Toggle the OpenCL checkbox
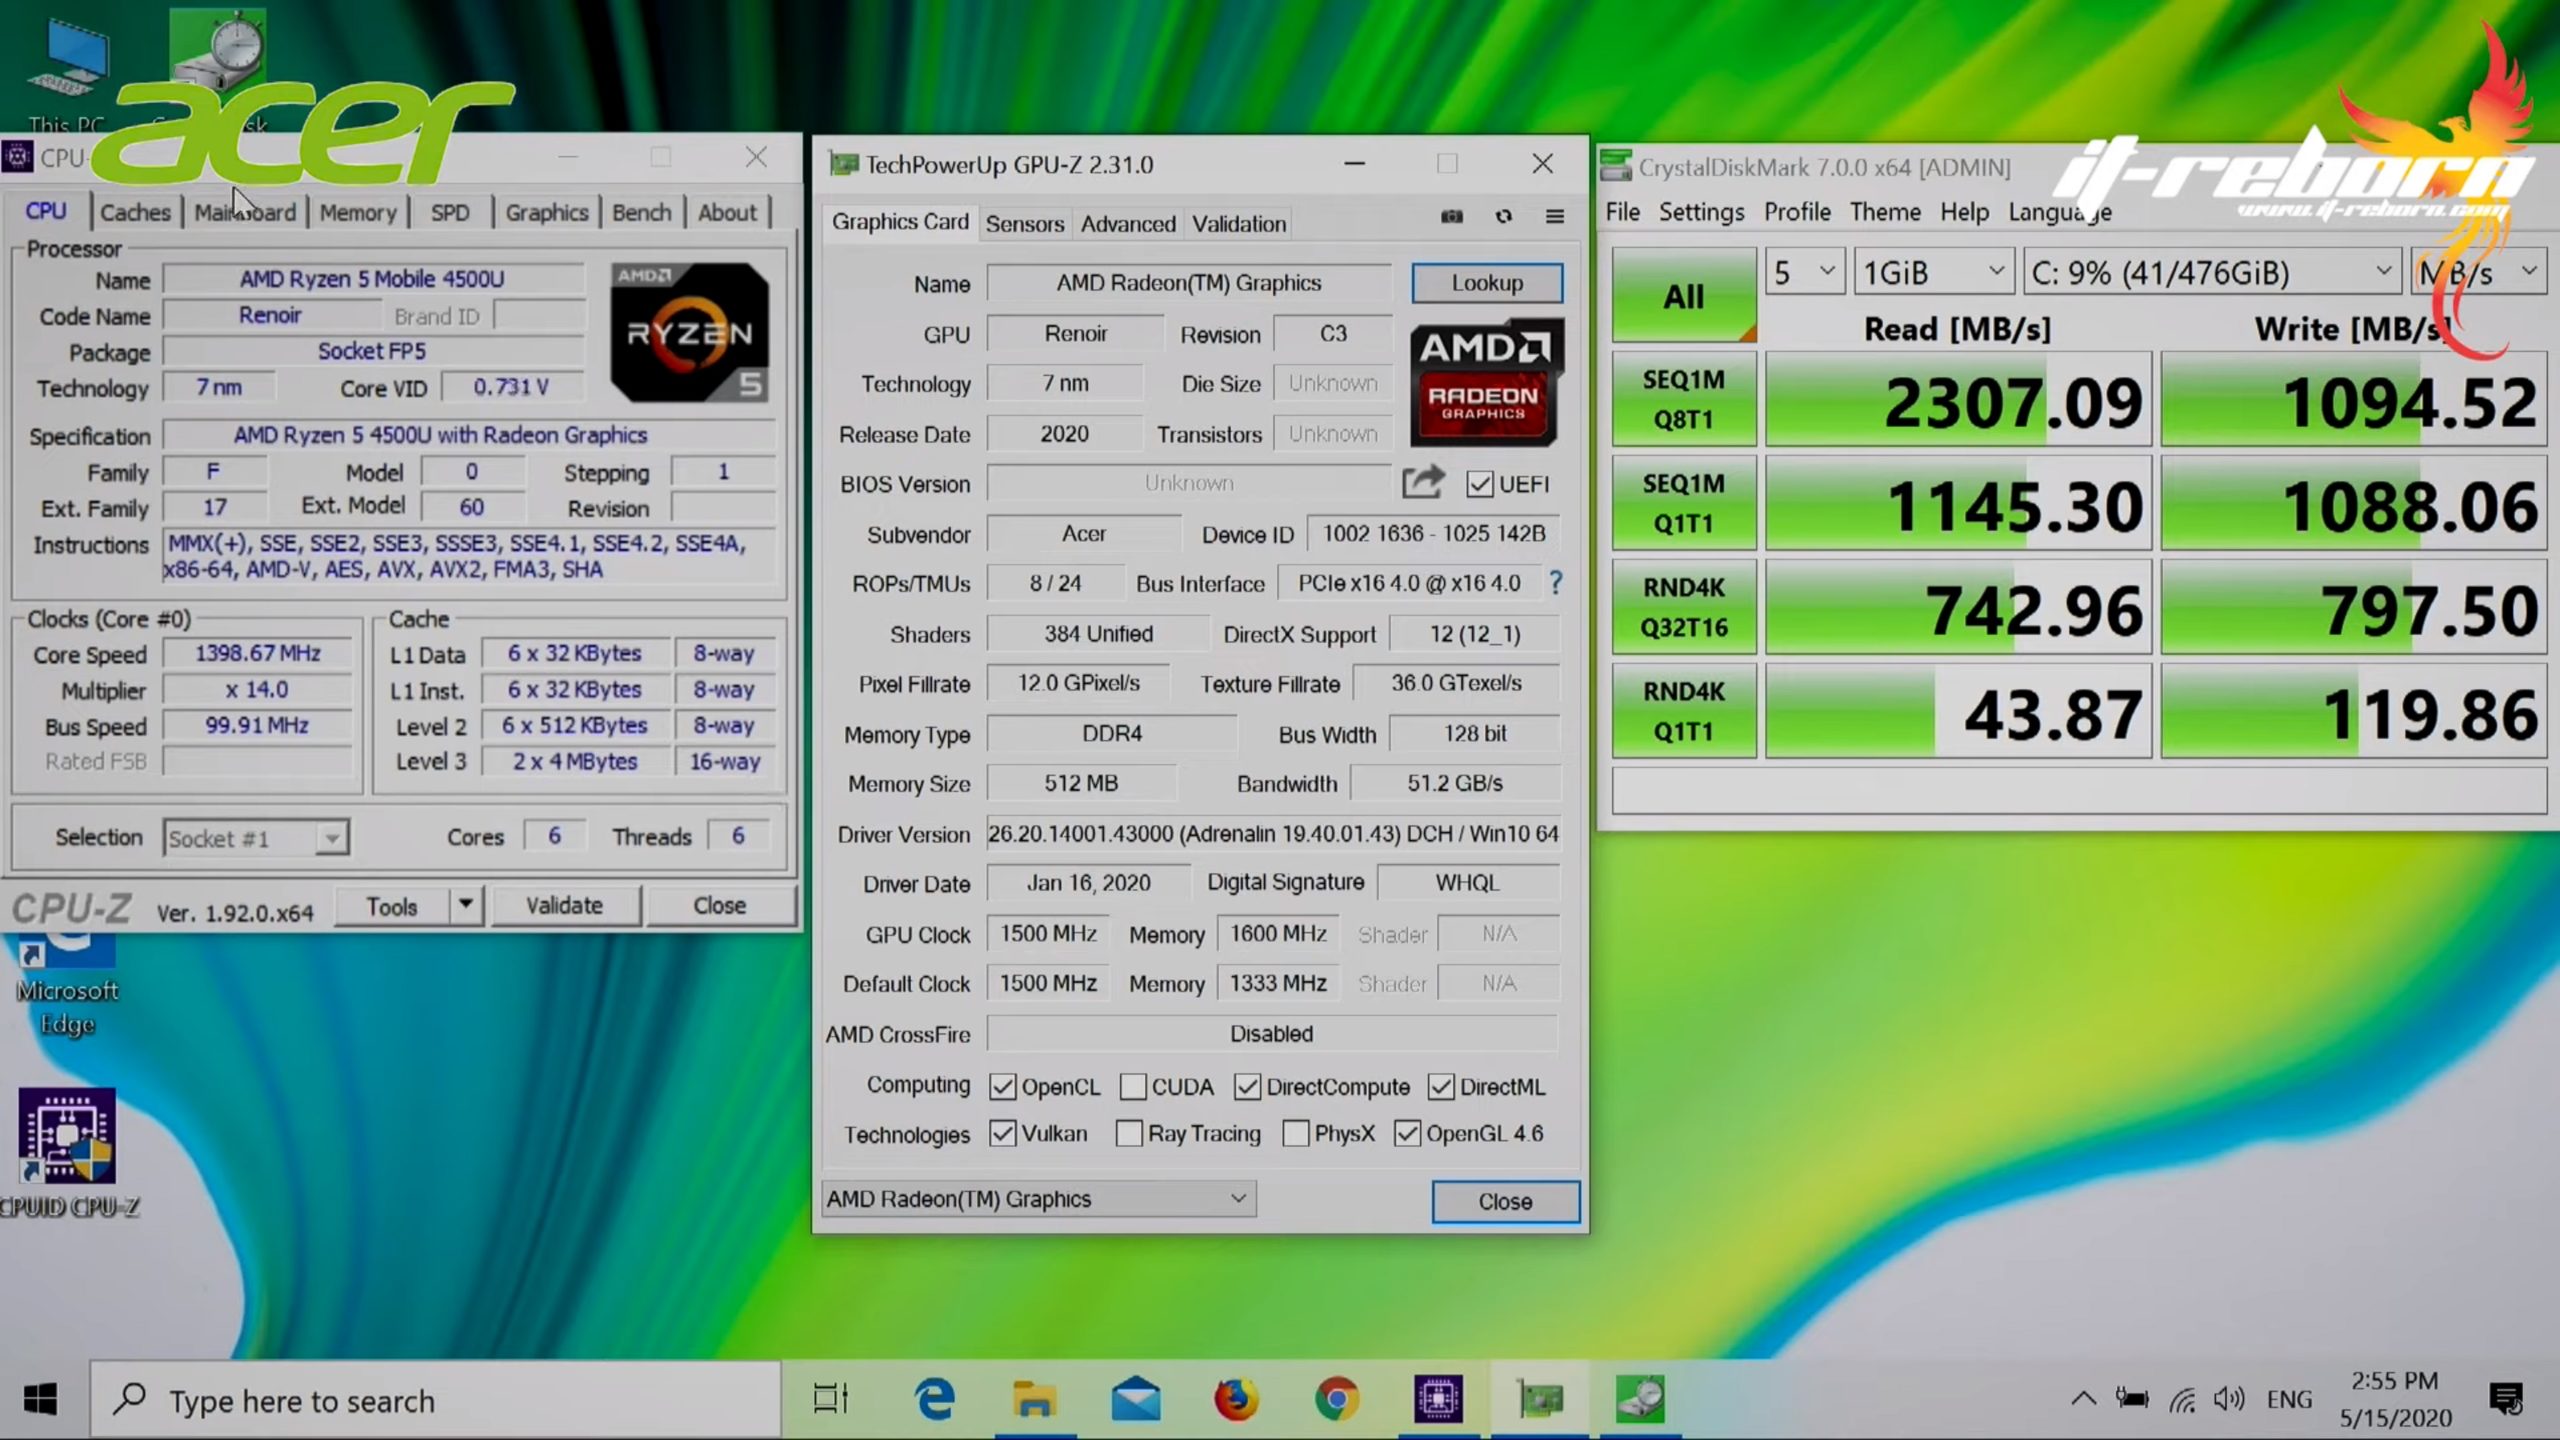Screen dimensions: 2560x1440 coord(1002,1086)
